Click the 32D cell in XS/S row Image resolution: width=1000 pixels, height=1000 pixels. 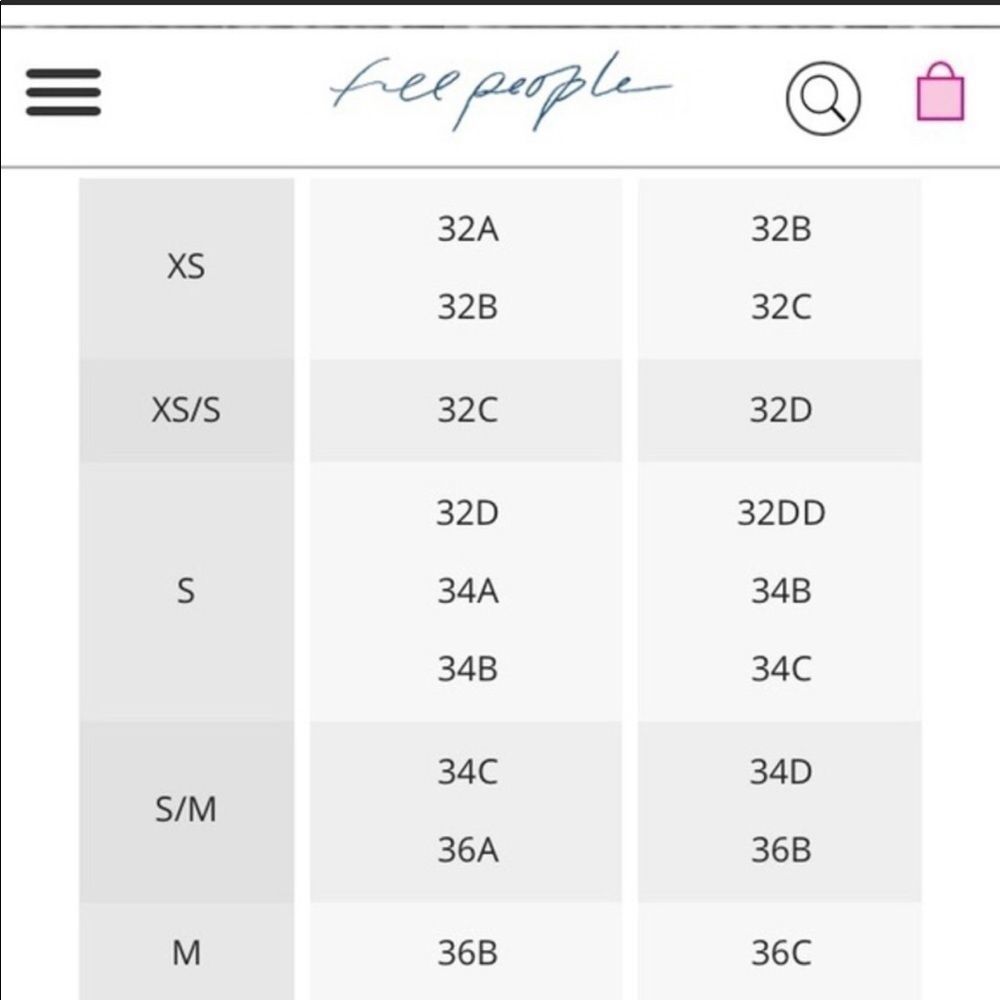781,410
